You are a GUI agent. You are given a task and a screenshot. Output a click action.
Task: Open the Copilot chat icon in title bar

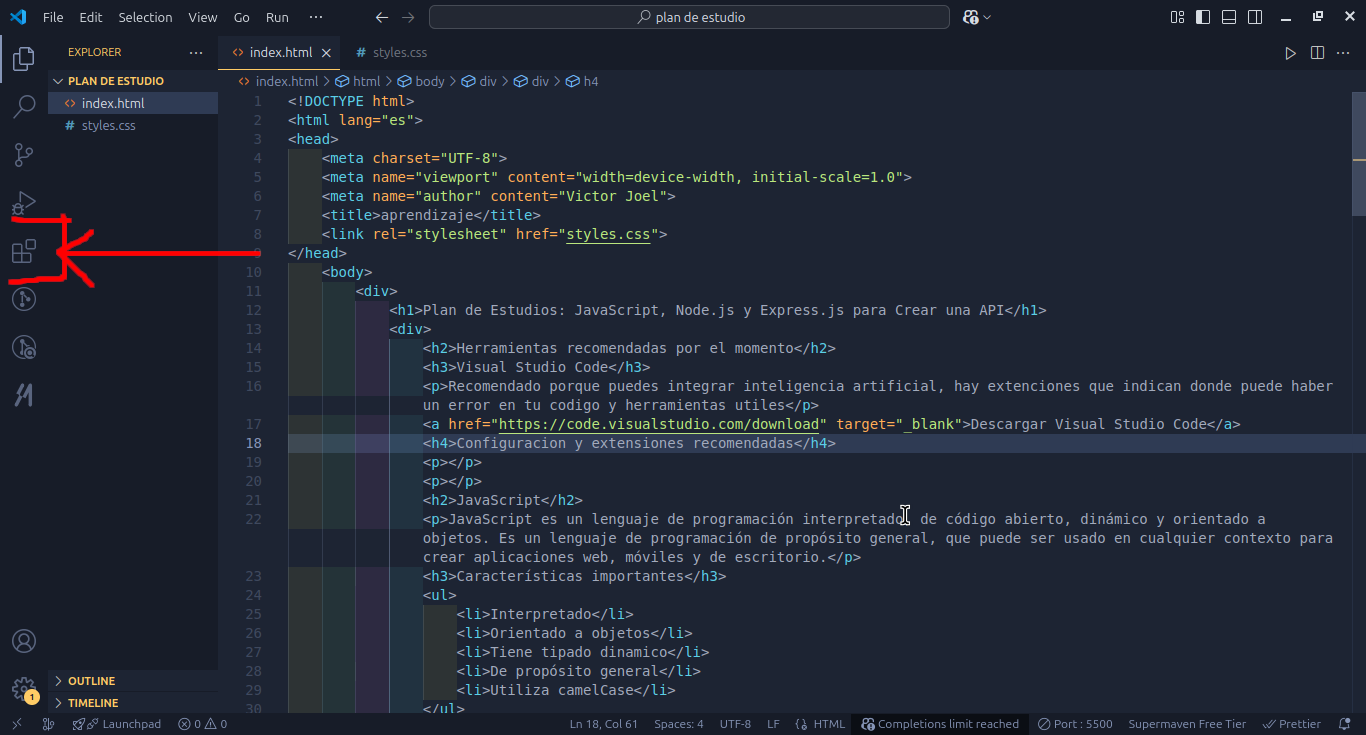tap(970, 17)
